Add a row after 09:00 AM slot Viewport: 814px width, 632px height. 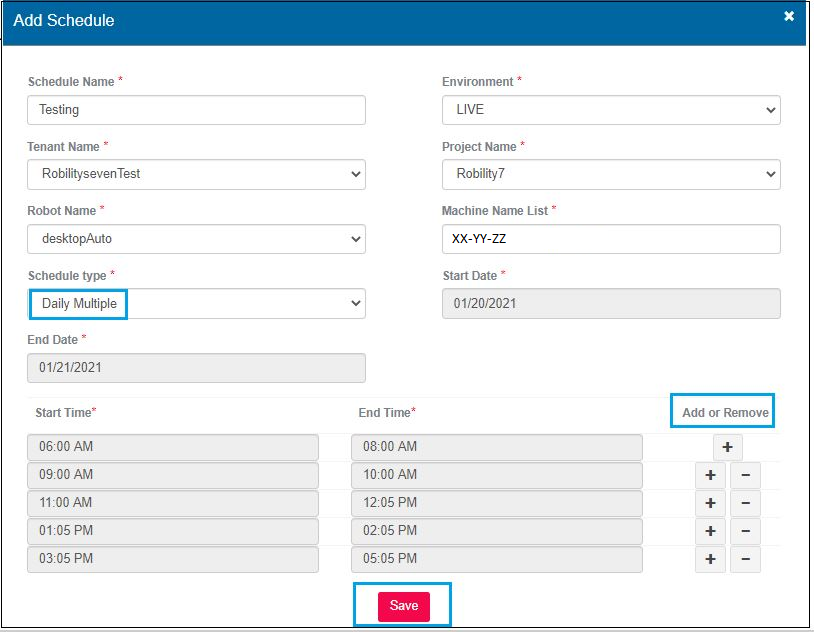(709, 475)
